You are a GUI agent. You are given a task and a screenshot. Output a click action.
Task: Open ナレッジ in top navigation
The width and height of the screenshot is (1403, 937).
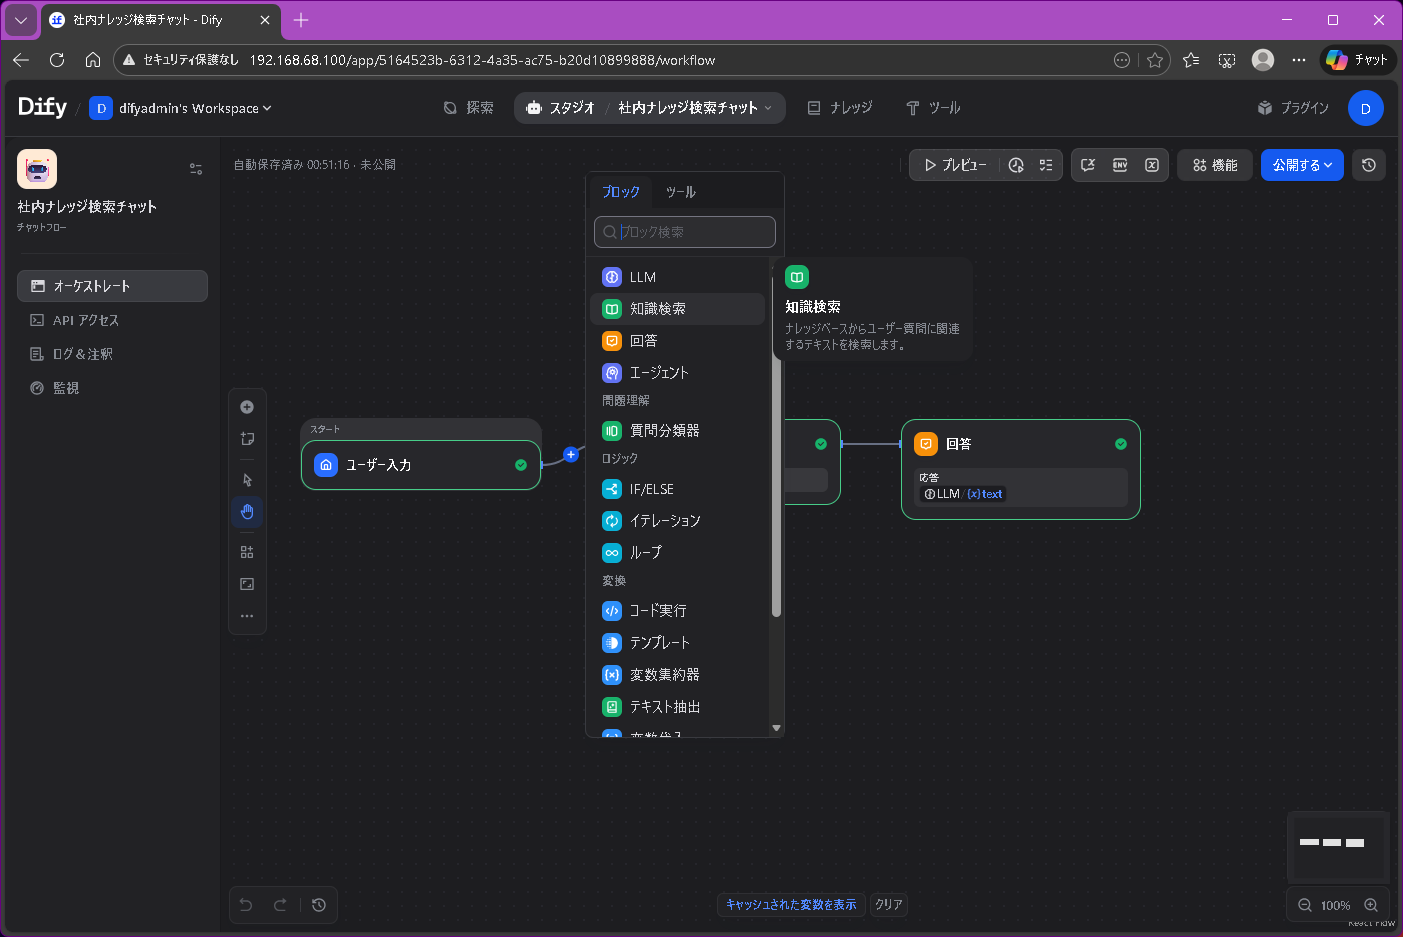point(840,108)
